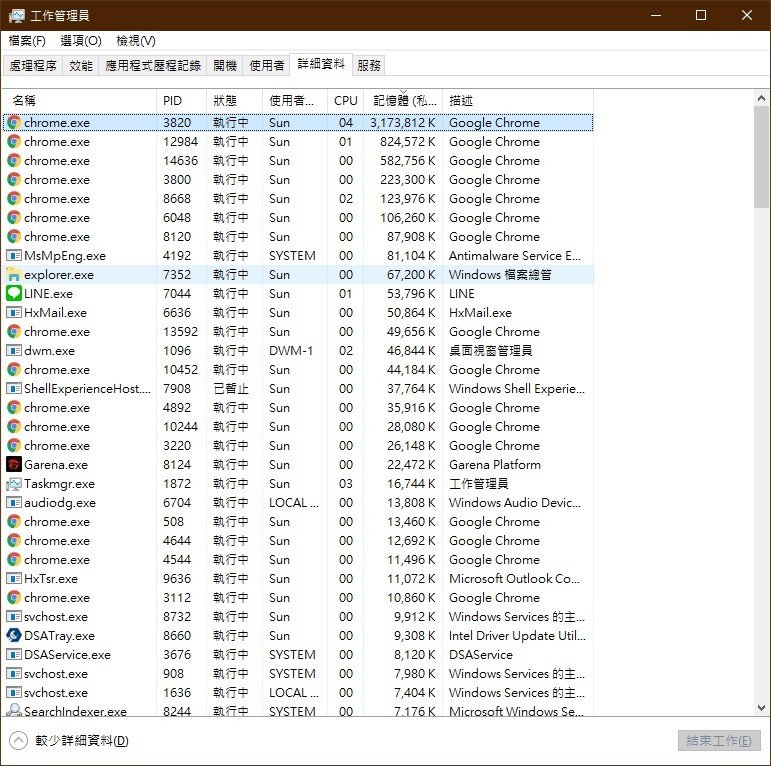Image resolution: width=771 pixels, height=766 pixels.
Task: Click Chrome icon in PID 13592 row
Action: (14, 332)
